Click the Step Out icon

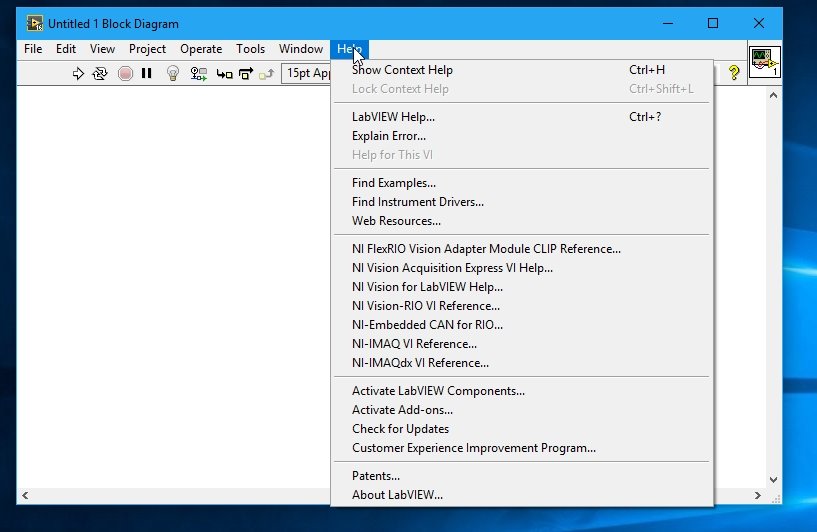click(266, 74)
